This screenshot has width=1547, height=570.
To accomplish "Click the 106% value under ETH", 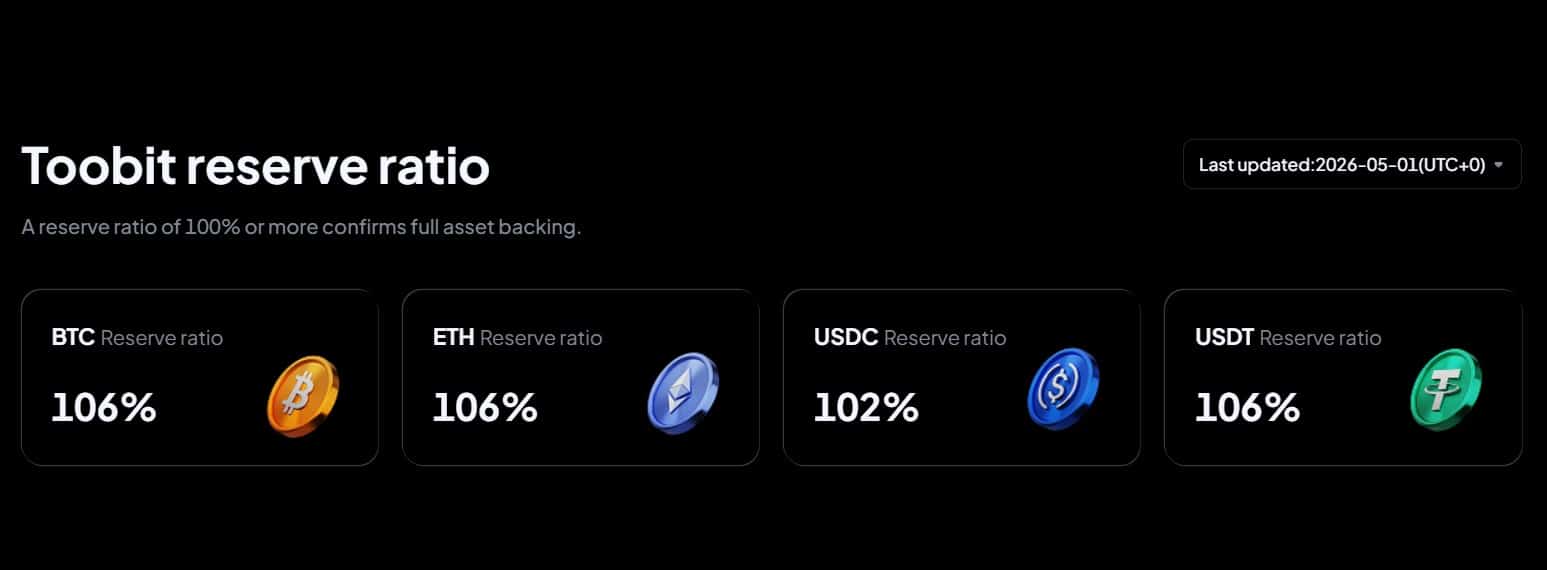I will [485, 407].
